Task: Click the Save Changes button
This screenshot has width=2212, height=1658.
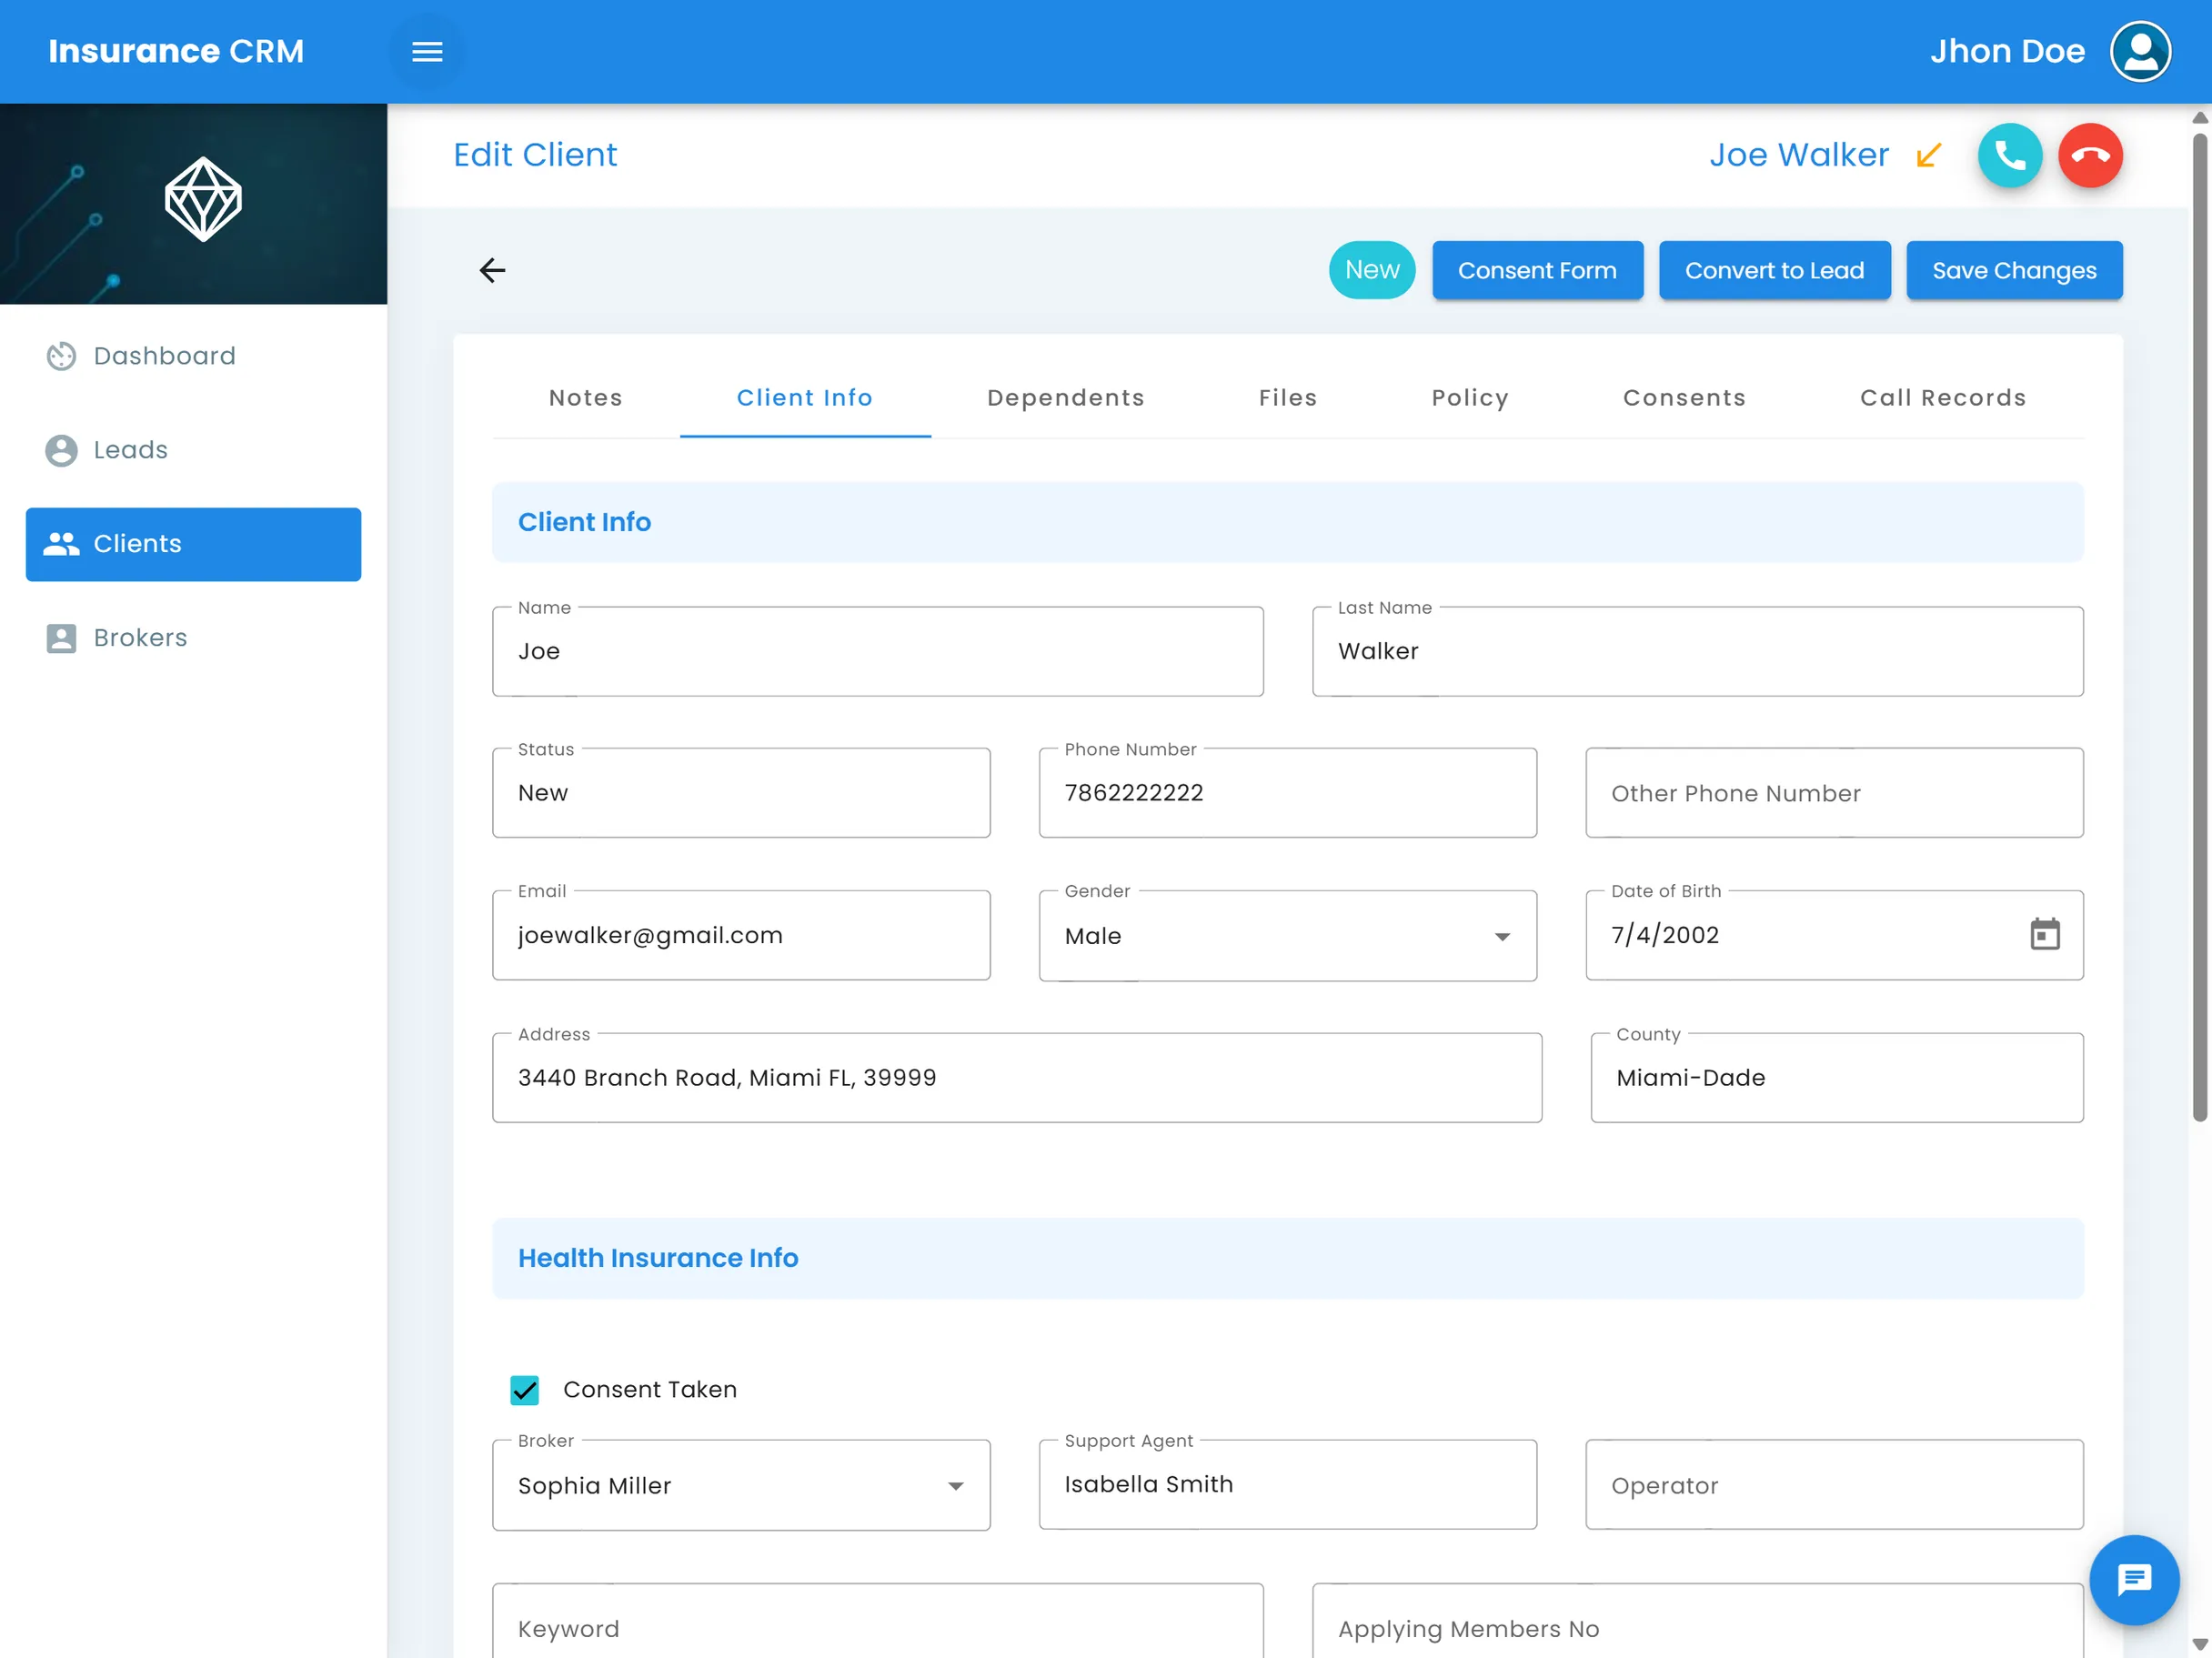Action: click(2014, 270)
